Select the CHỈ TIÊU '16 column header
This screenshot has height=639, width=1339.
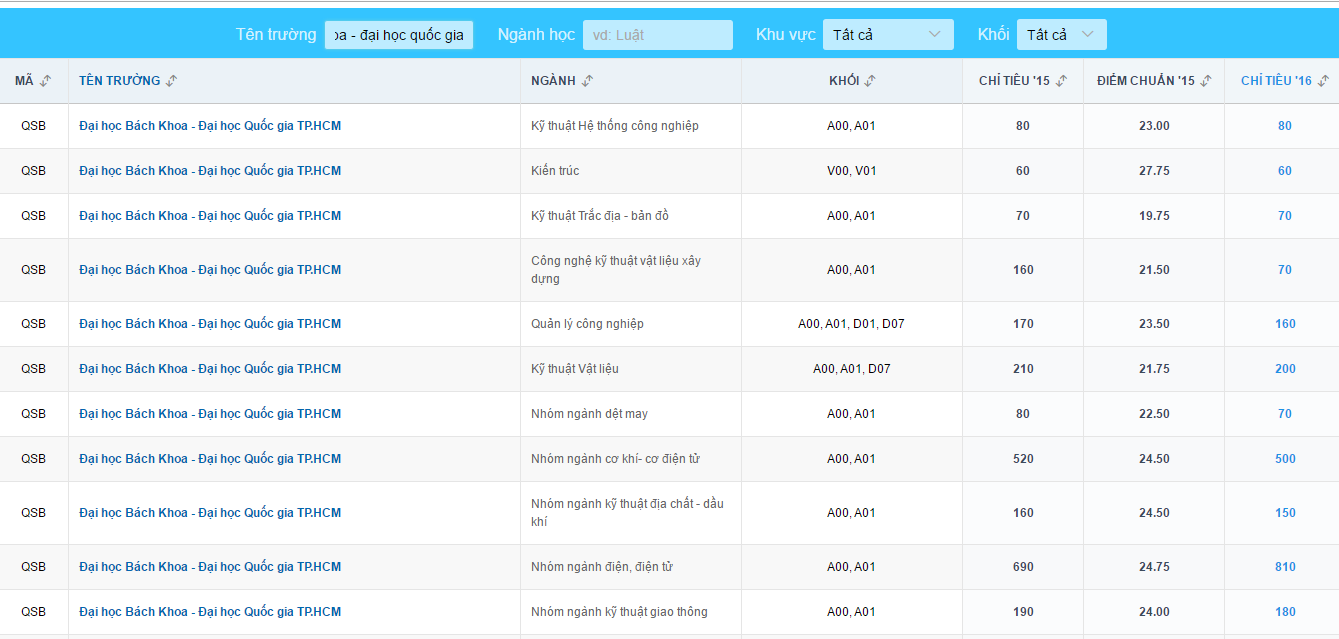point(1275,81)
